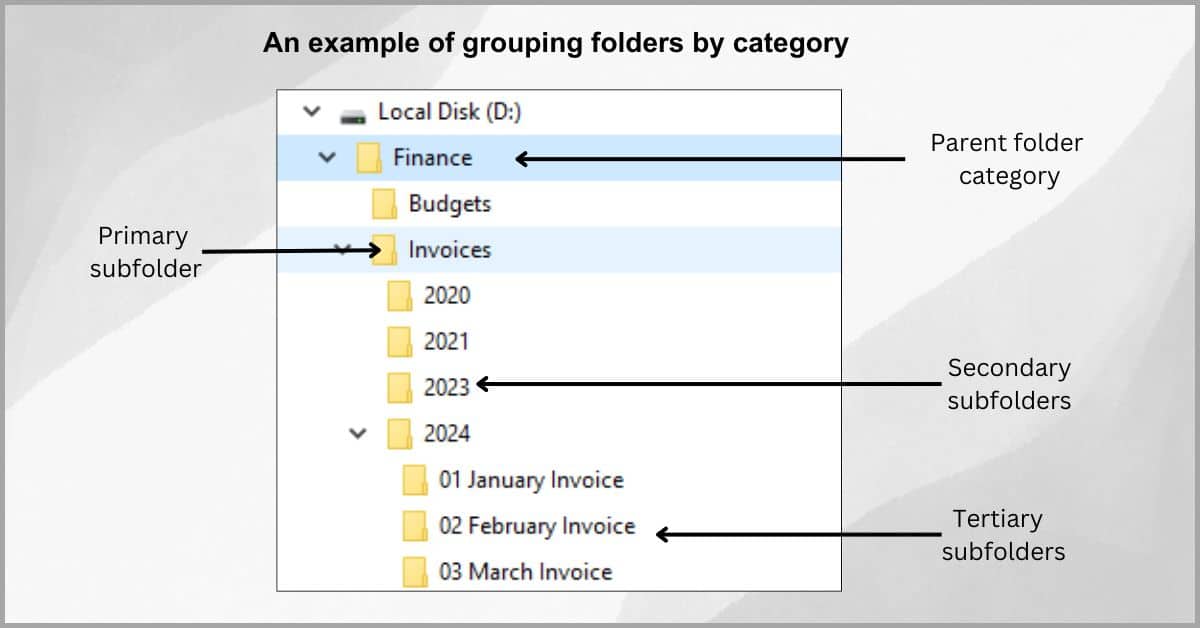Image resolution: width=1200 pixels, height=628 pixels.
Task: Click the 2023 folder icon
Action: point(402,387)
